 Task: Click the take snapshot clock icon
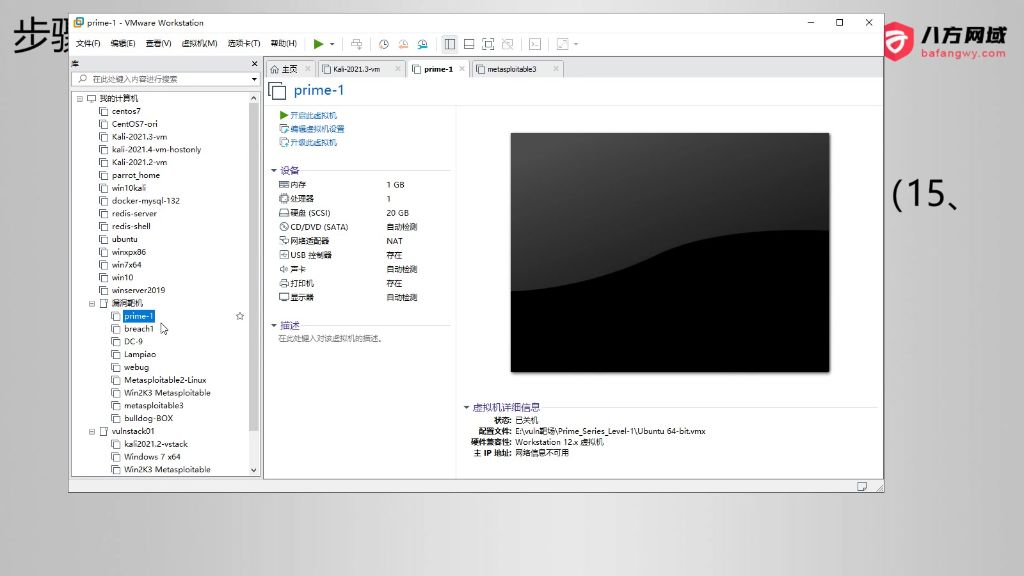[383, 44]
